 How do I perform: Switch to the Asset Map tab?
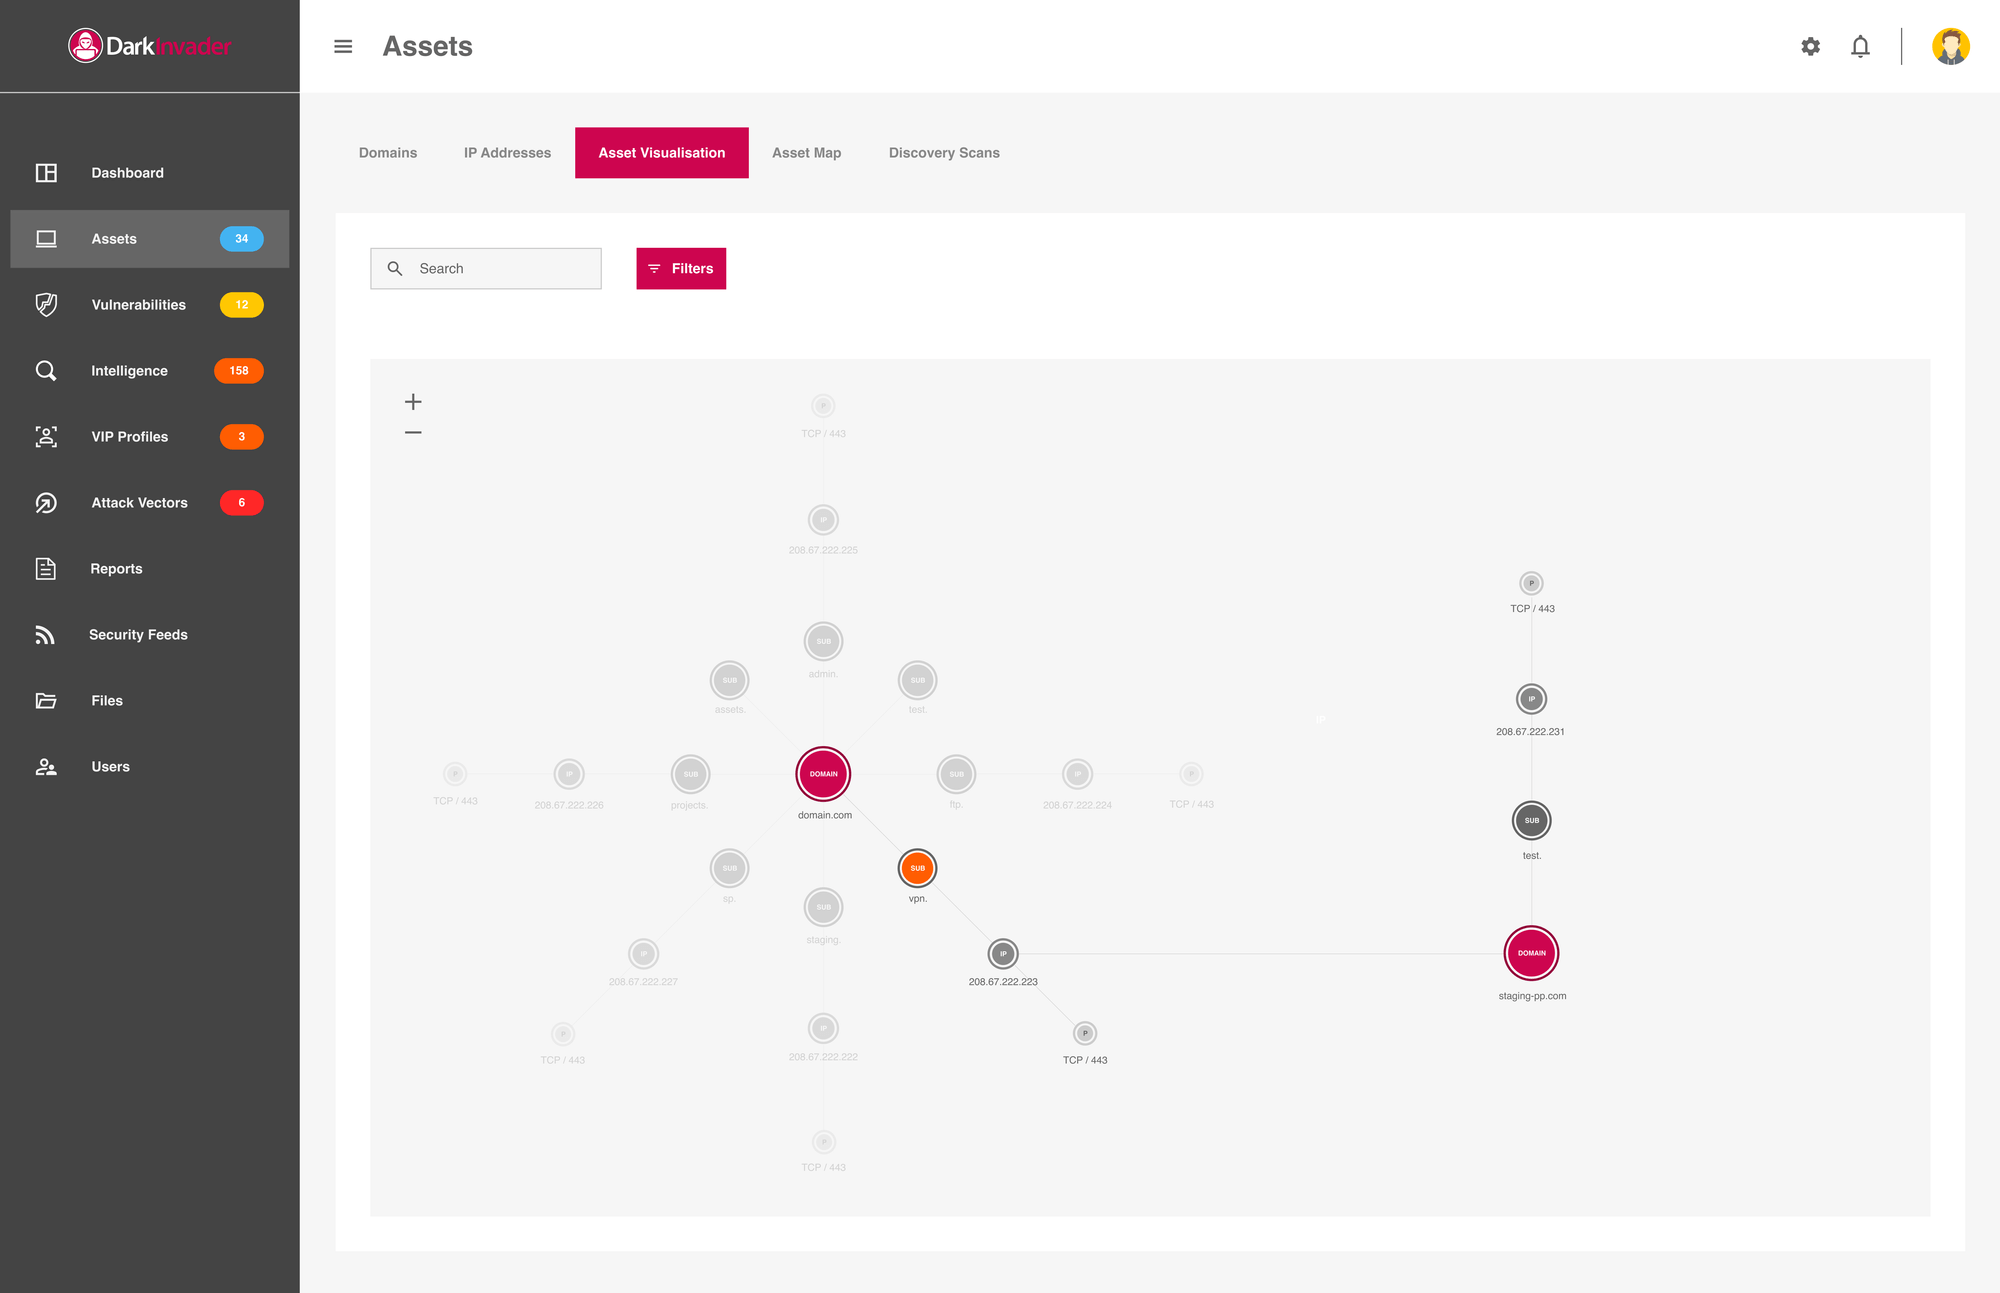click(x=806, y=153)
